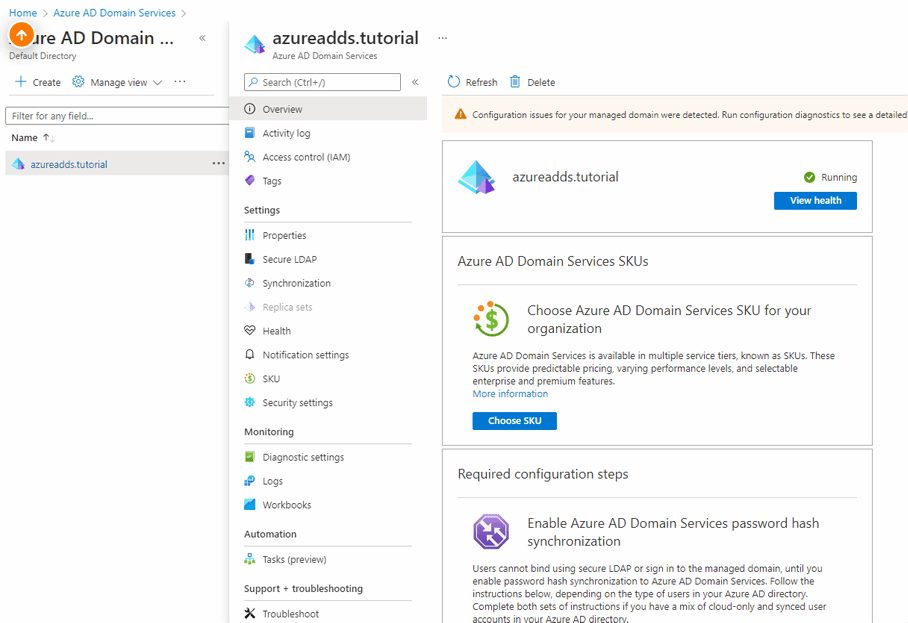
Task: Open Access control (IAM) page
Action: [x=306, y=157]
